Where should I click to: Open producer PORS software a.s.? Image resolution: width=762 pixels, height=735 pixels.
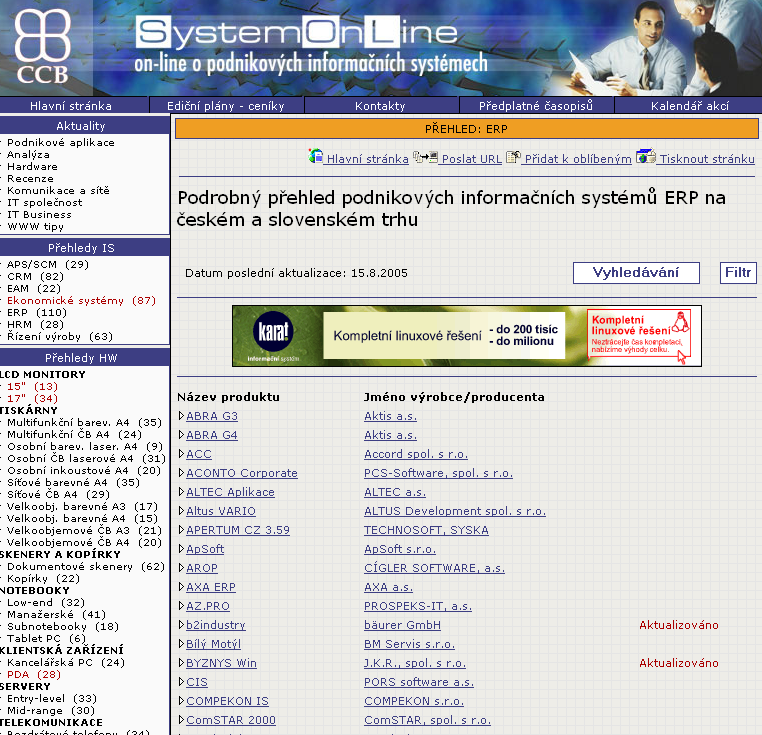point(419,682)
